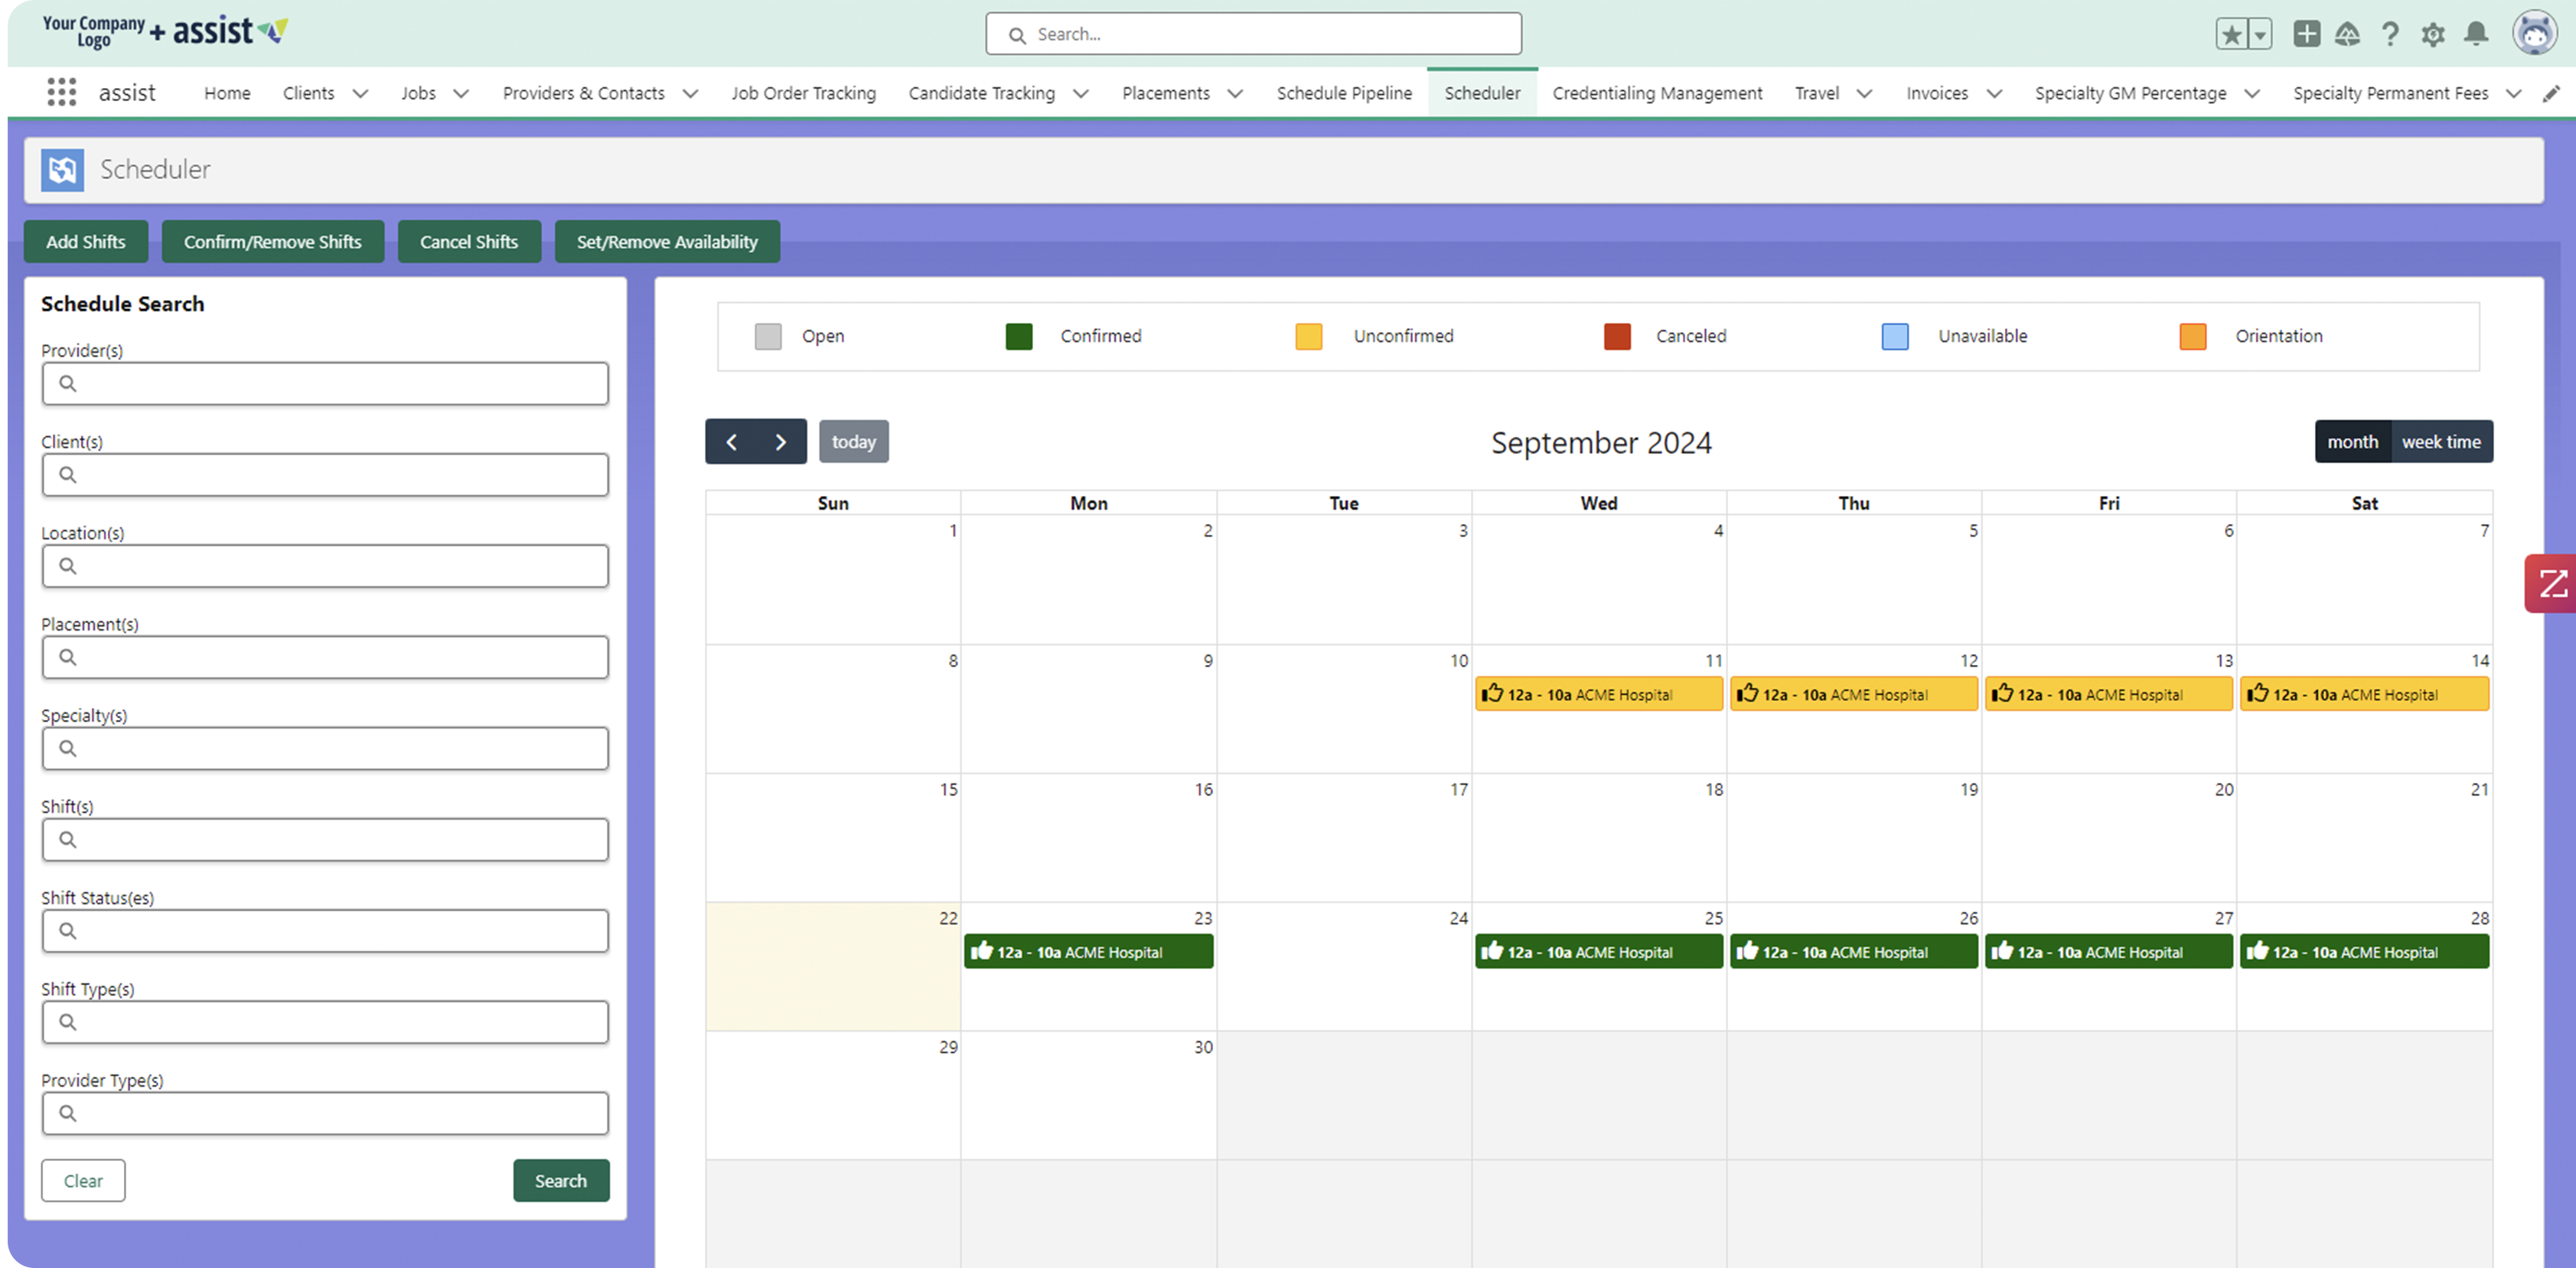Open the app launcher grid icon
The width and height of the screenshot is (2576, 1268).
tap(61, 92)
